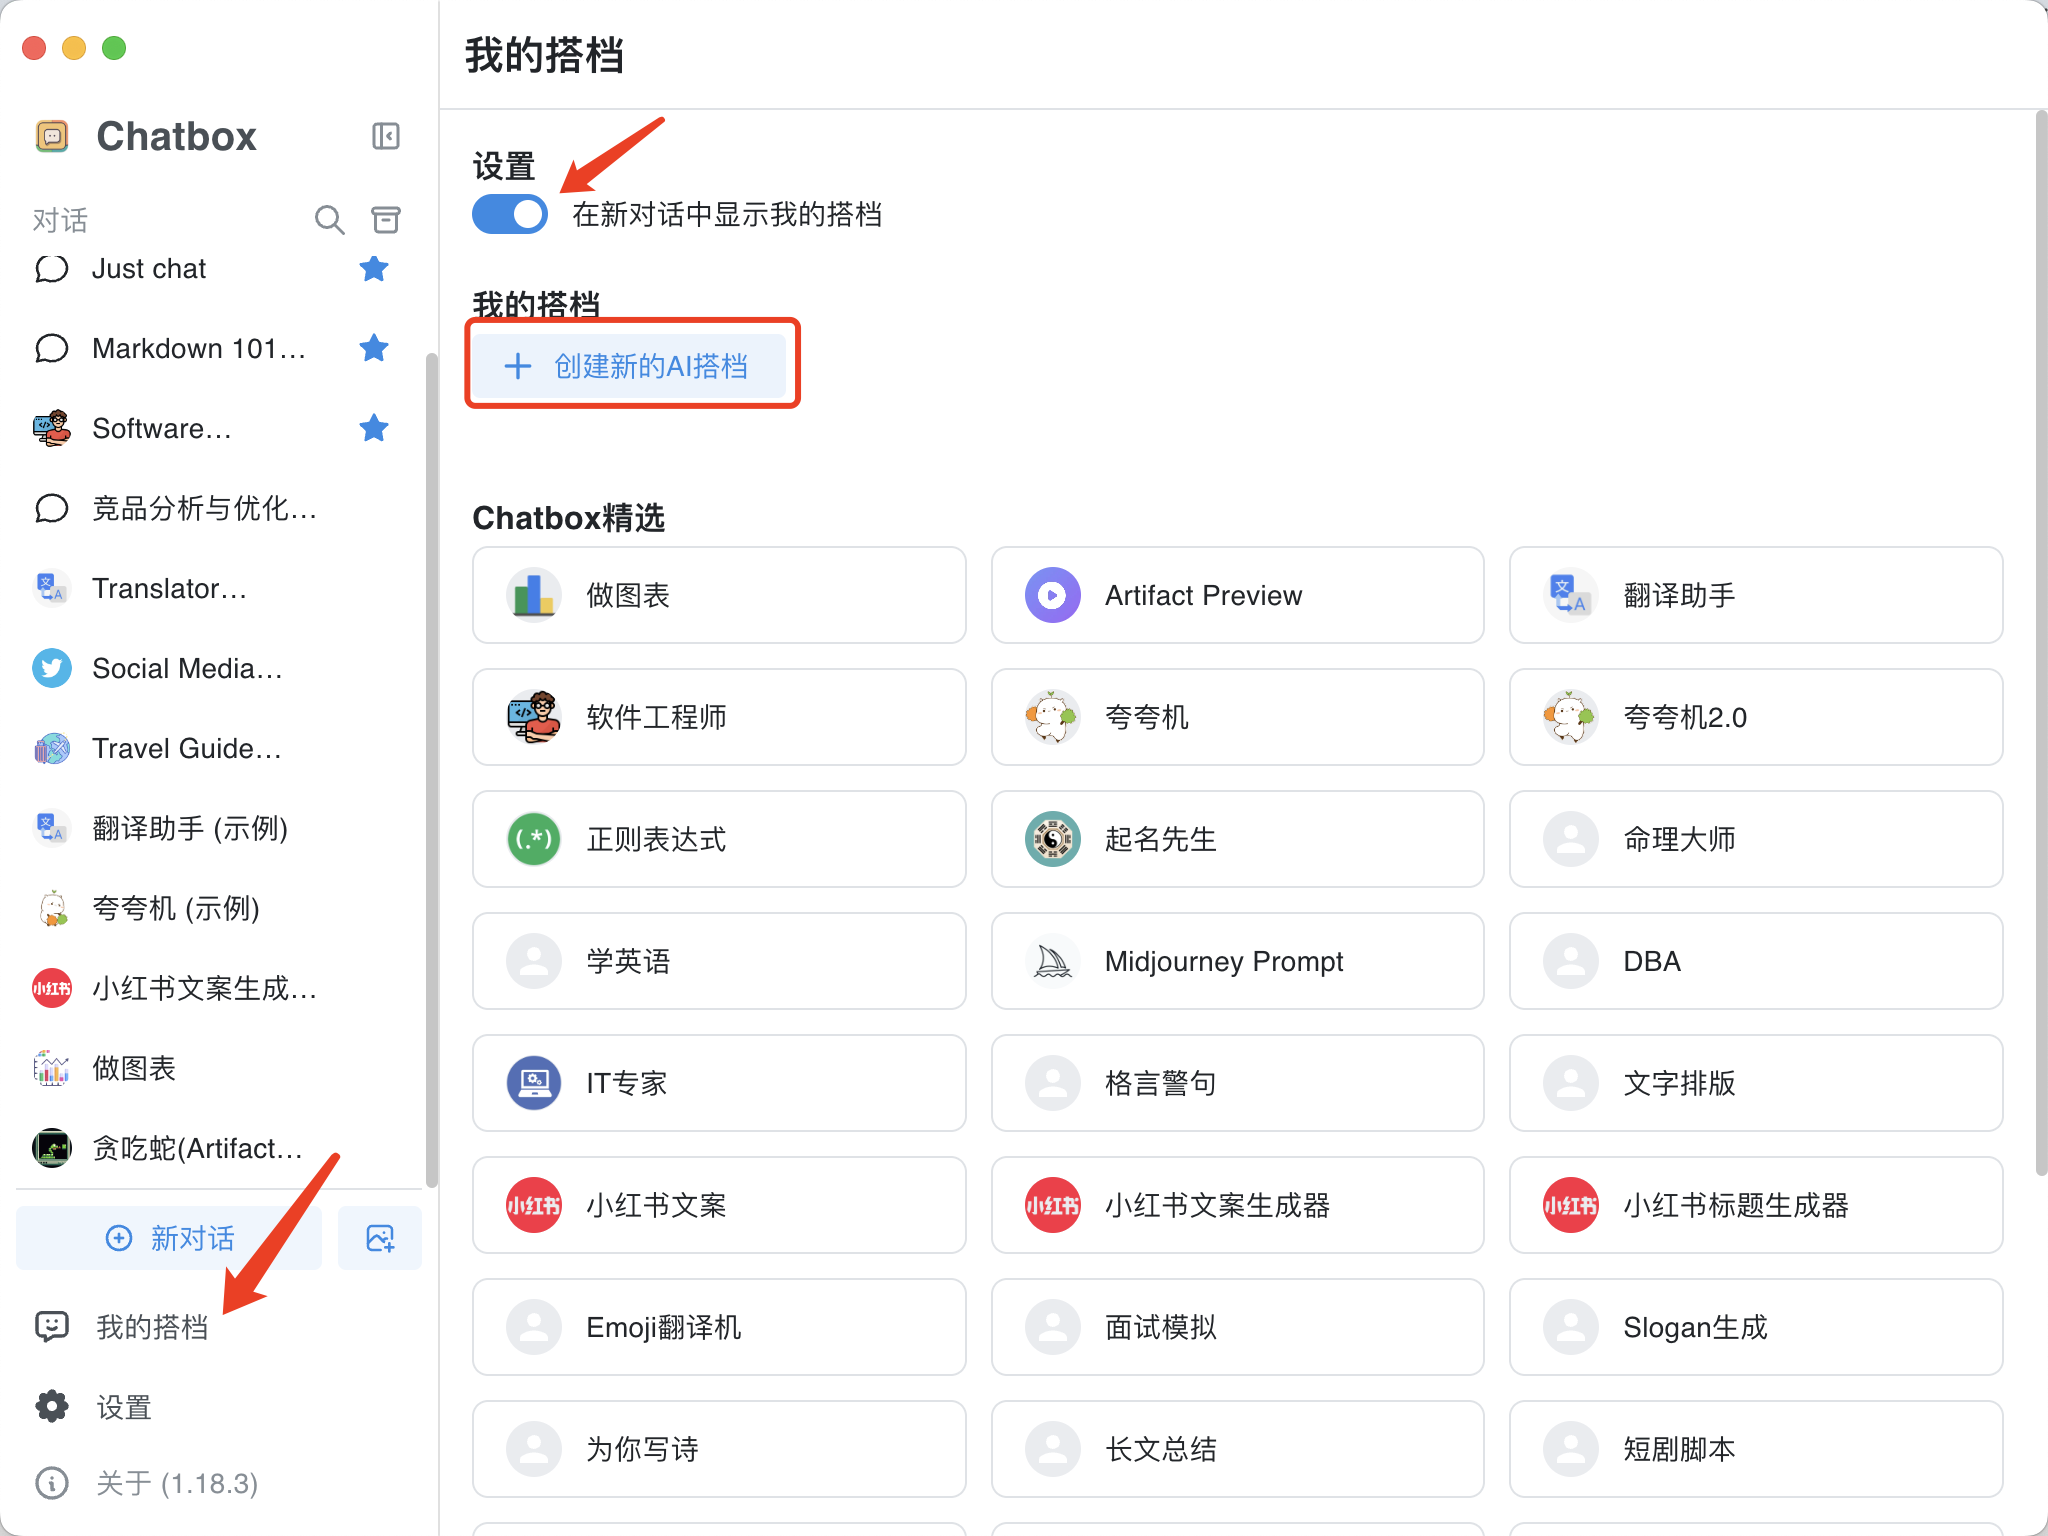The width and height of the screenshot is (2048, 1536).
Task: Choose the IT专家 partner card
Action: point(719,1083)
